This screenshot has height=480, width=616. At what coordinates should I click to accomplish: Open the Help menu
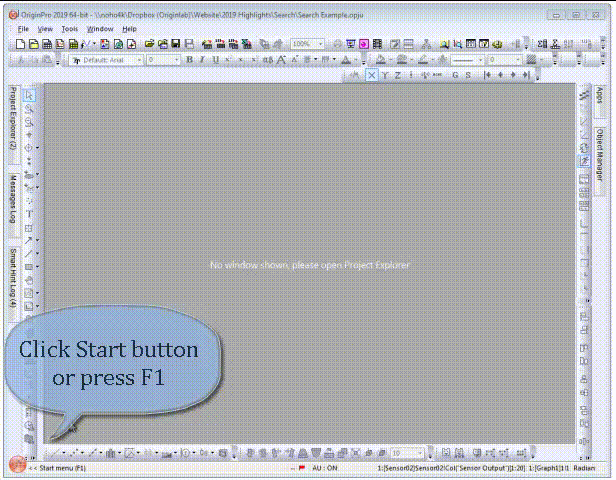129,29
